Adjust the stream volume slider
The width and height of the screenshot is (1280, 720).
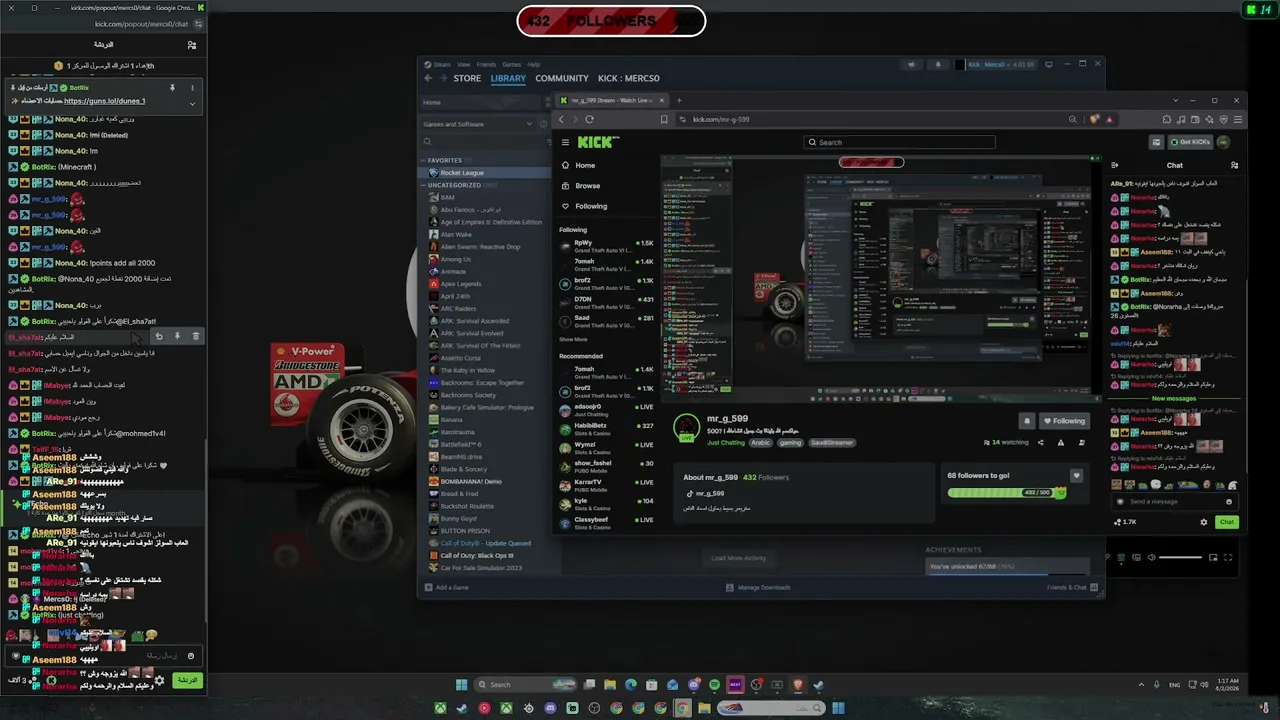tap(1180, 557)
